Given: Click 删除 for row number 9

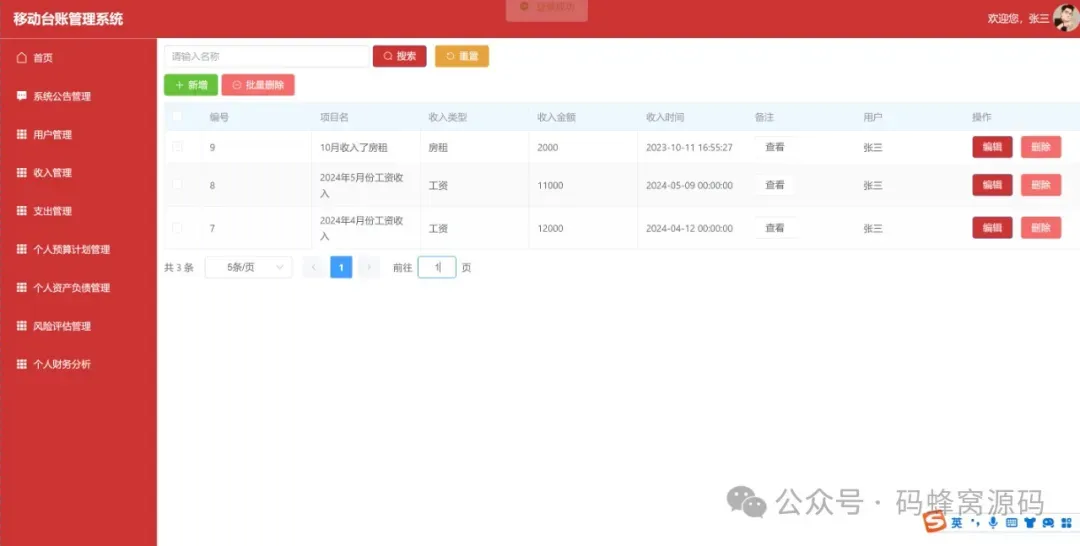Looking at the screenshot, I should [x=1041, y=147].
